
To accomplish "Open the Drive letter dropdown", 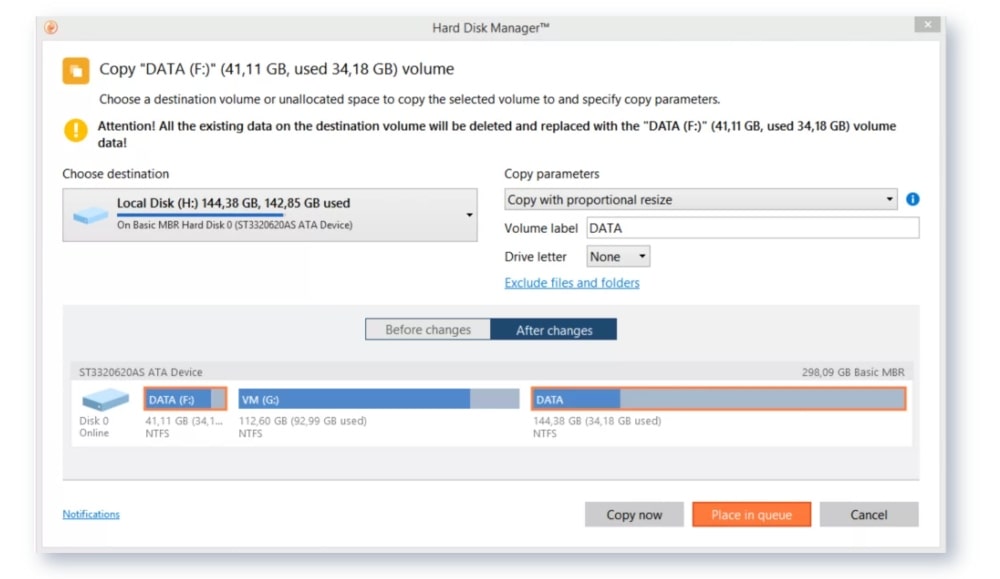I will (619, 257).
